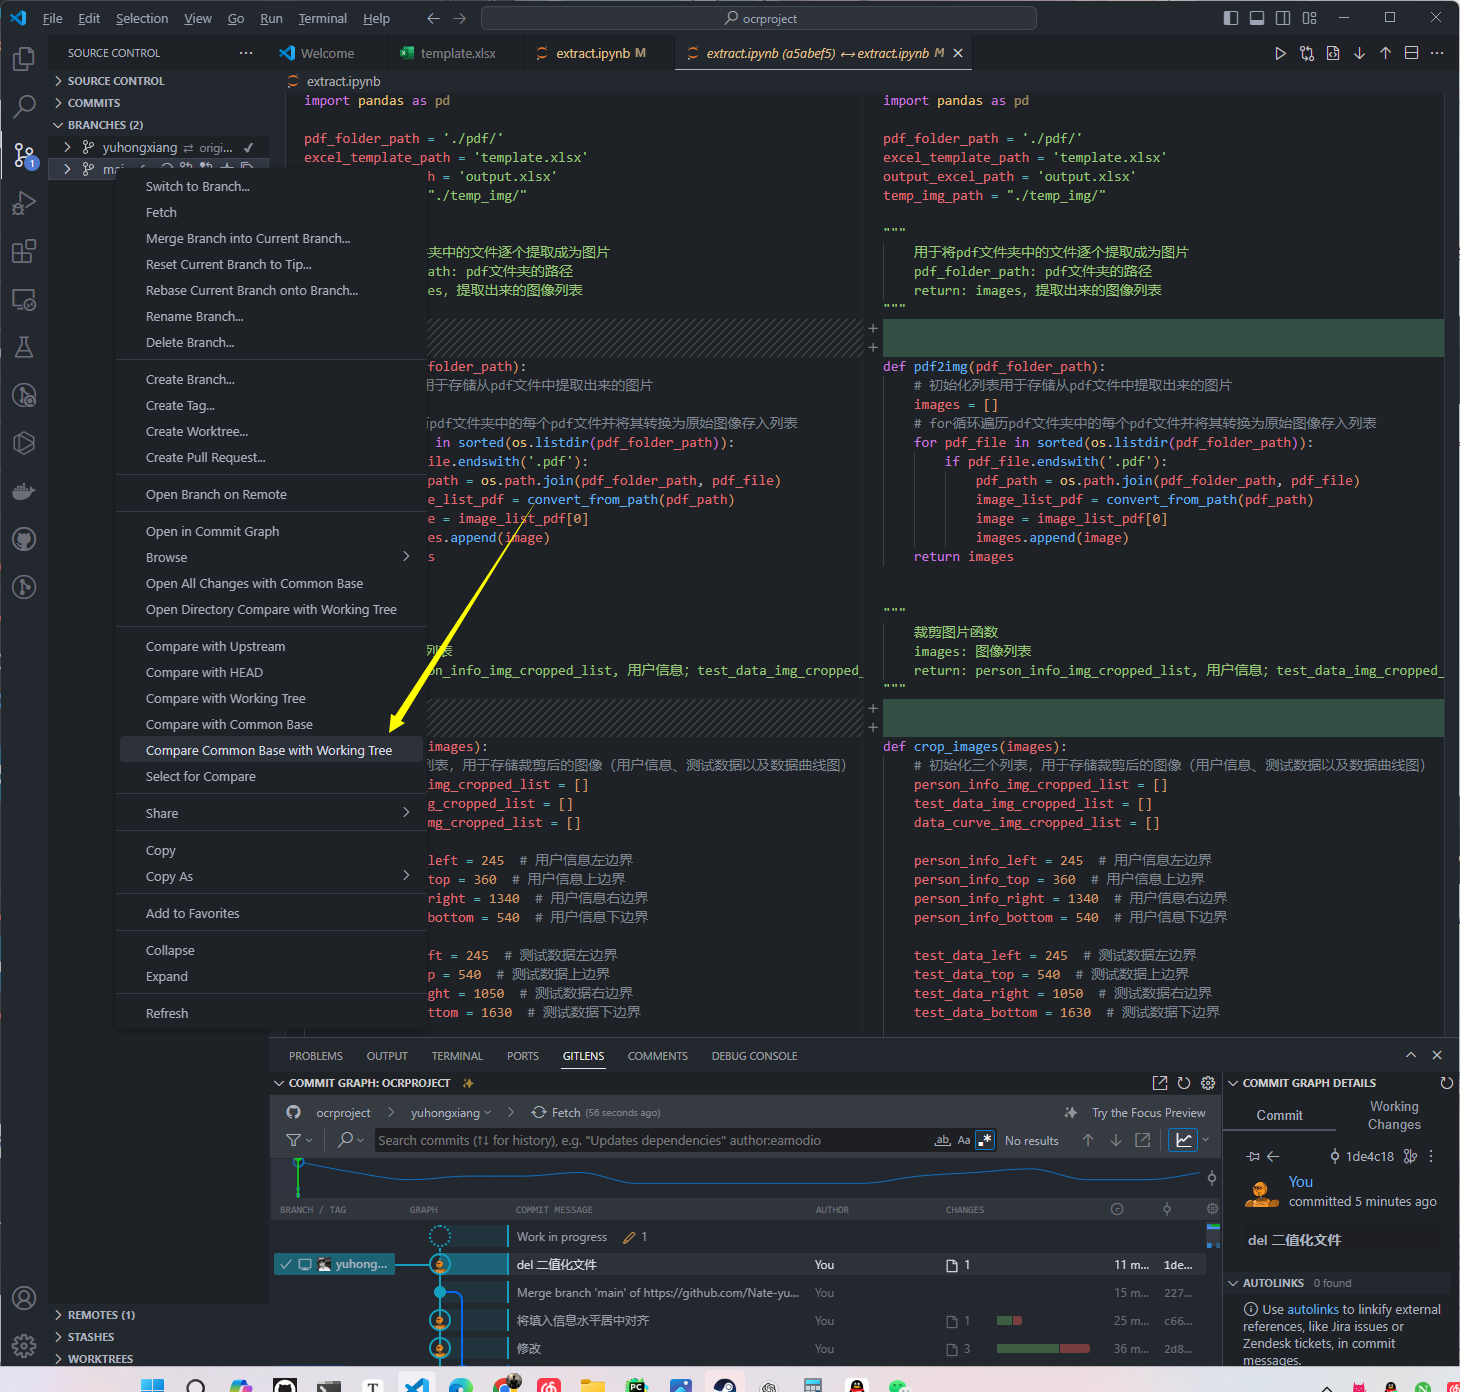Toggle Match Whole Word in commit search

click(942, 1140)
